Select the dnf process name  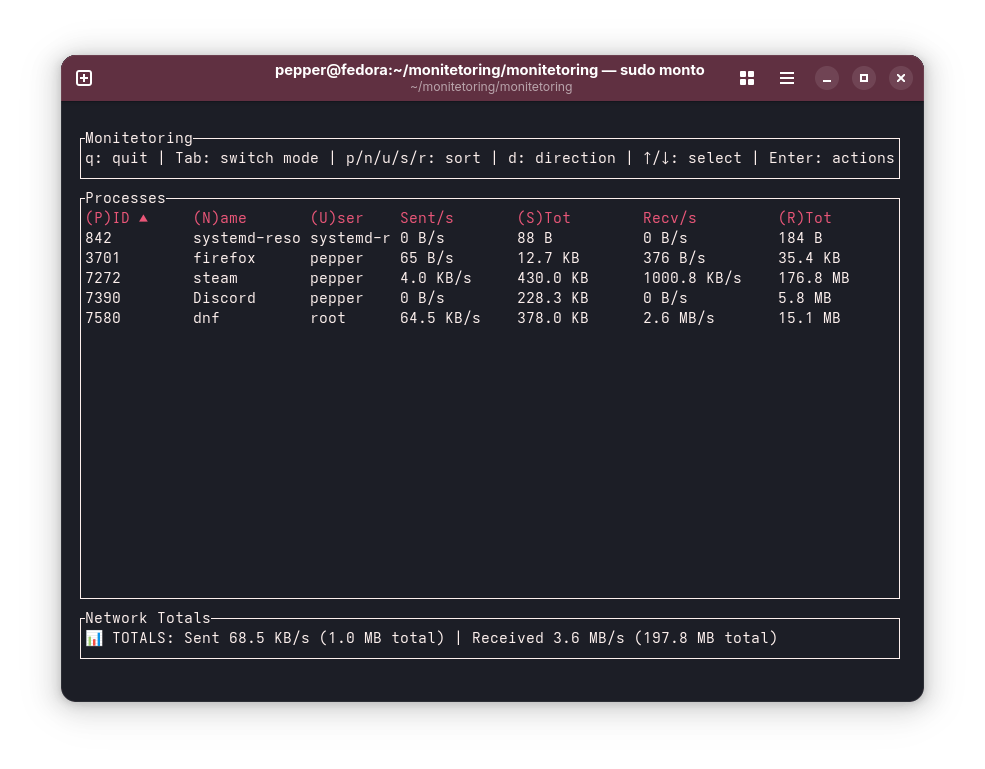(x=207, y=319)
